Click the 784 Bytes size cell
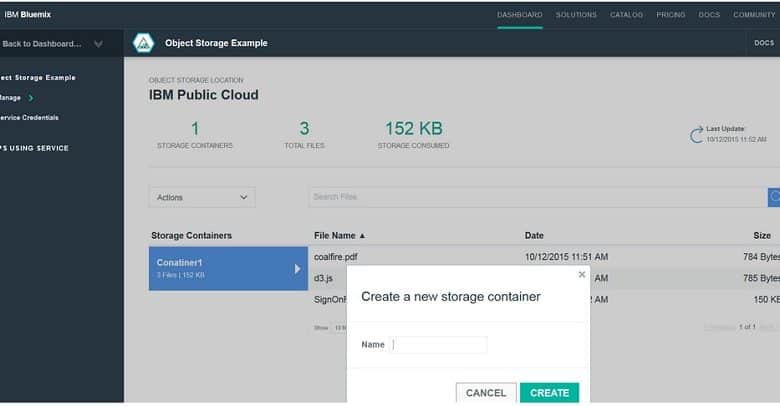 [x=761, y=257]
